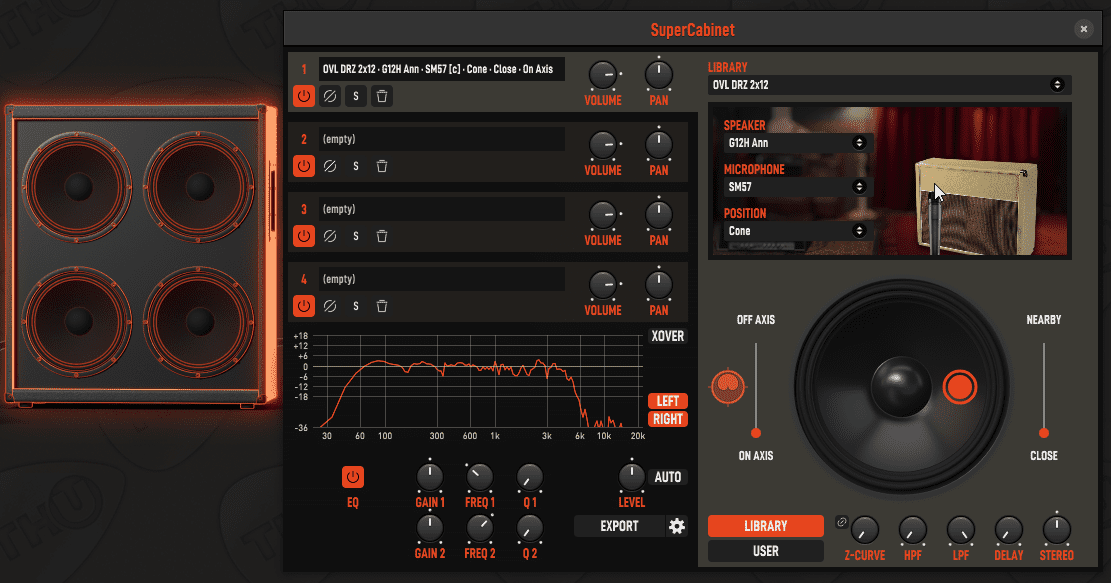The width and height of the screenshot is (1111, 583).
Task: Enable the AUTO level toggle
Action: coord(668,477)
